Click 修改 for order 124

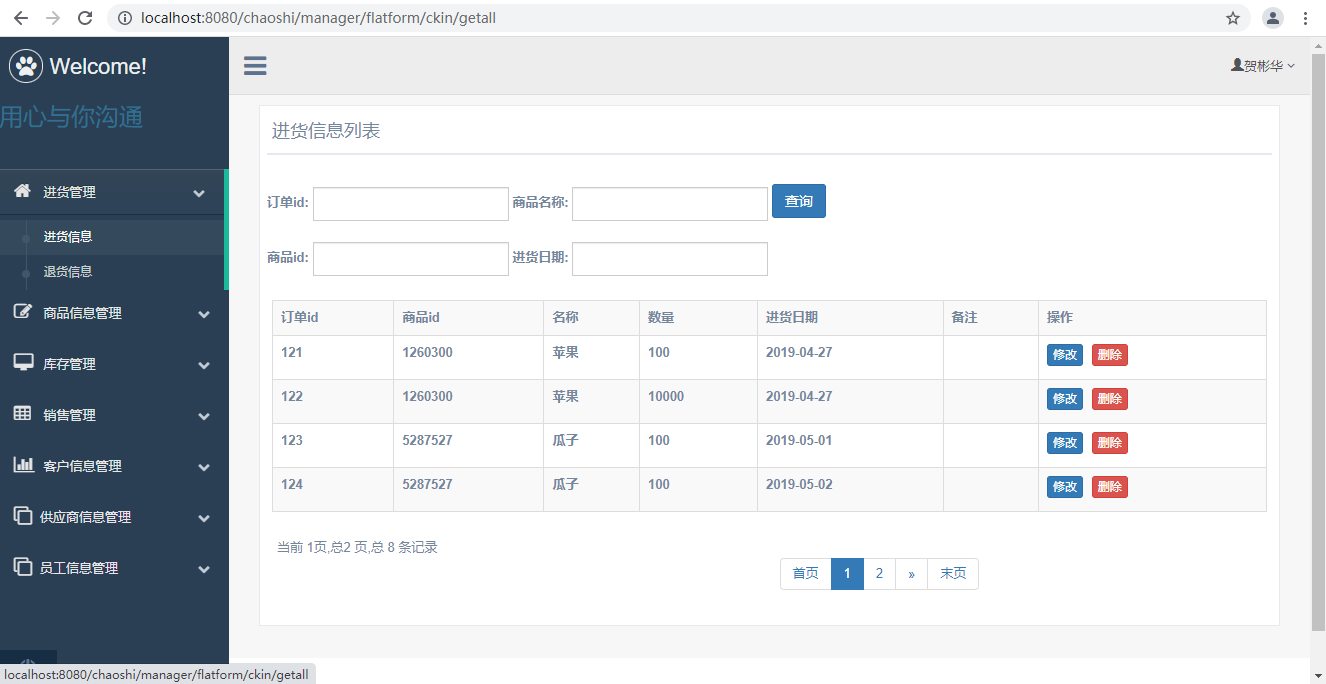pyautogui.click(x=1065, y=487)
